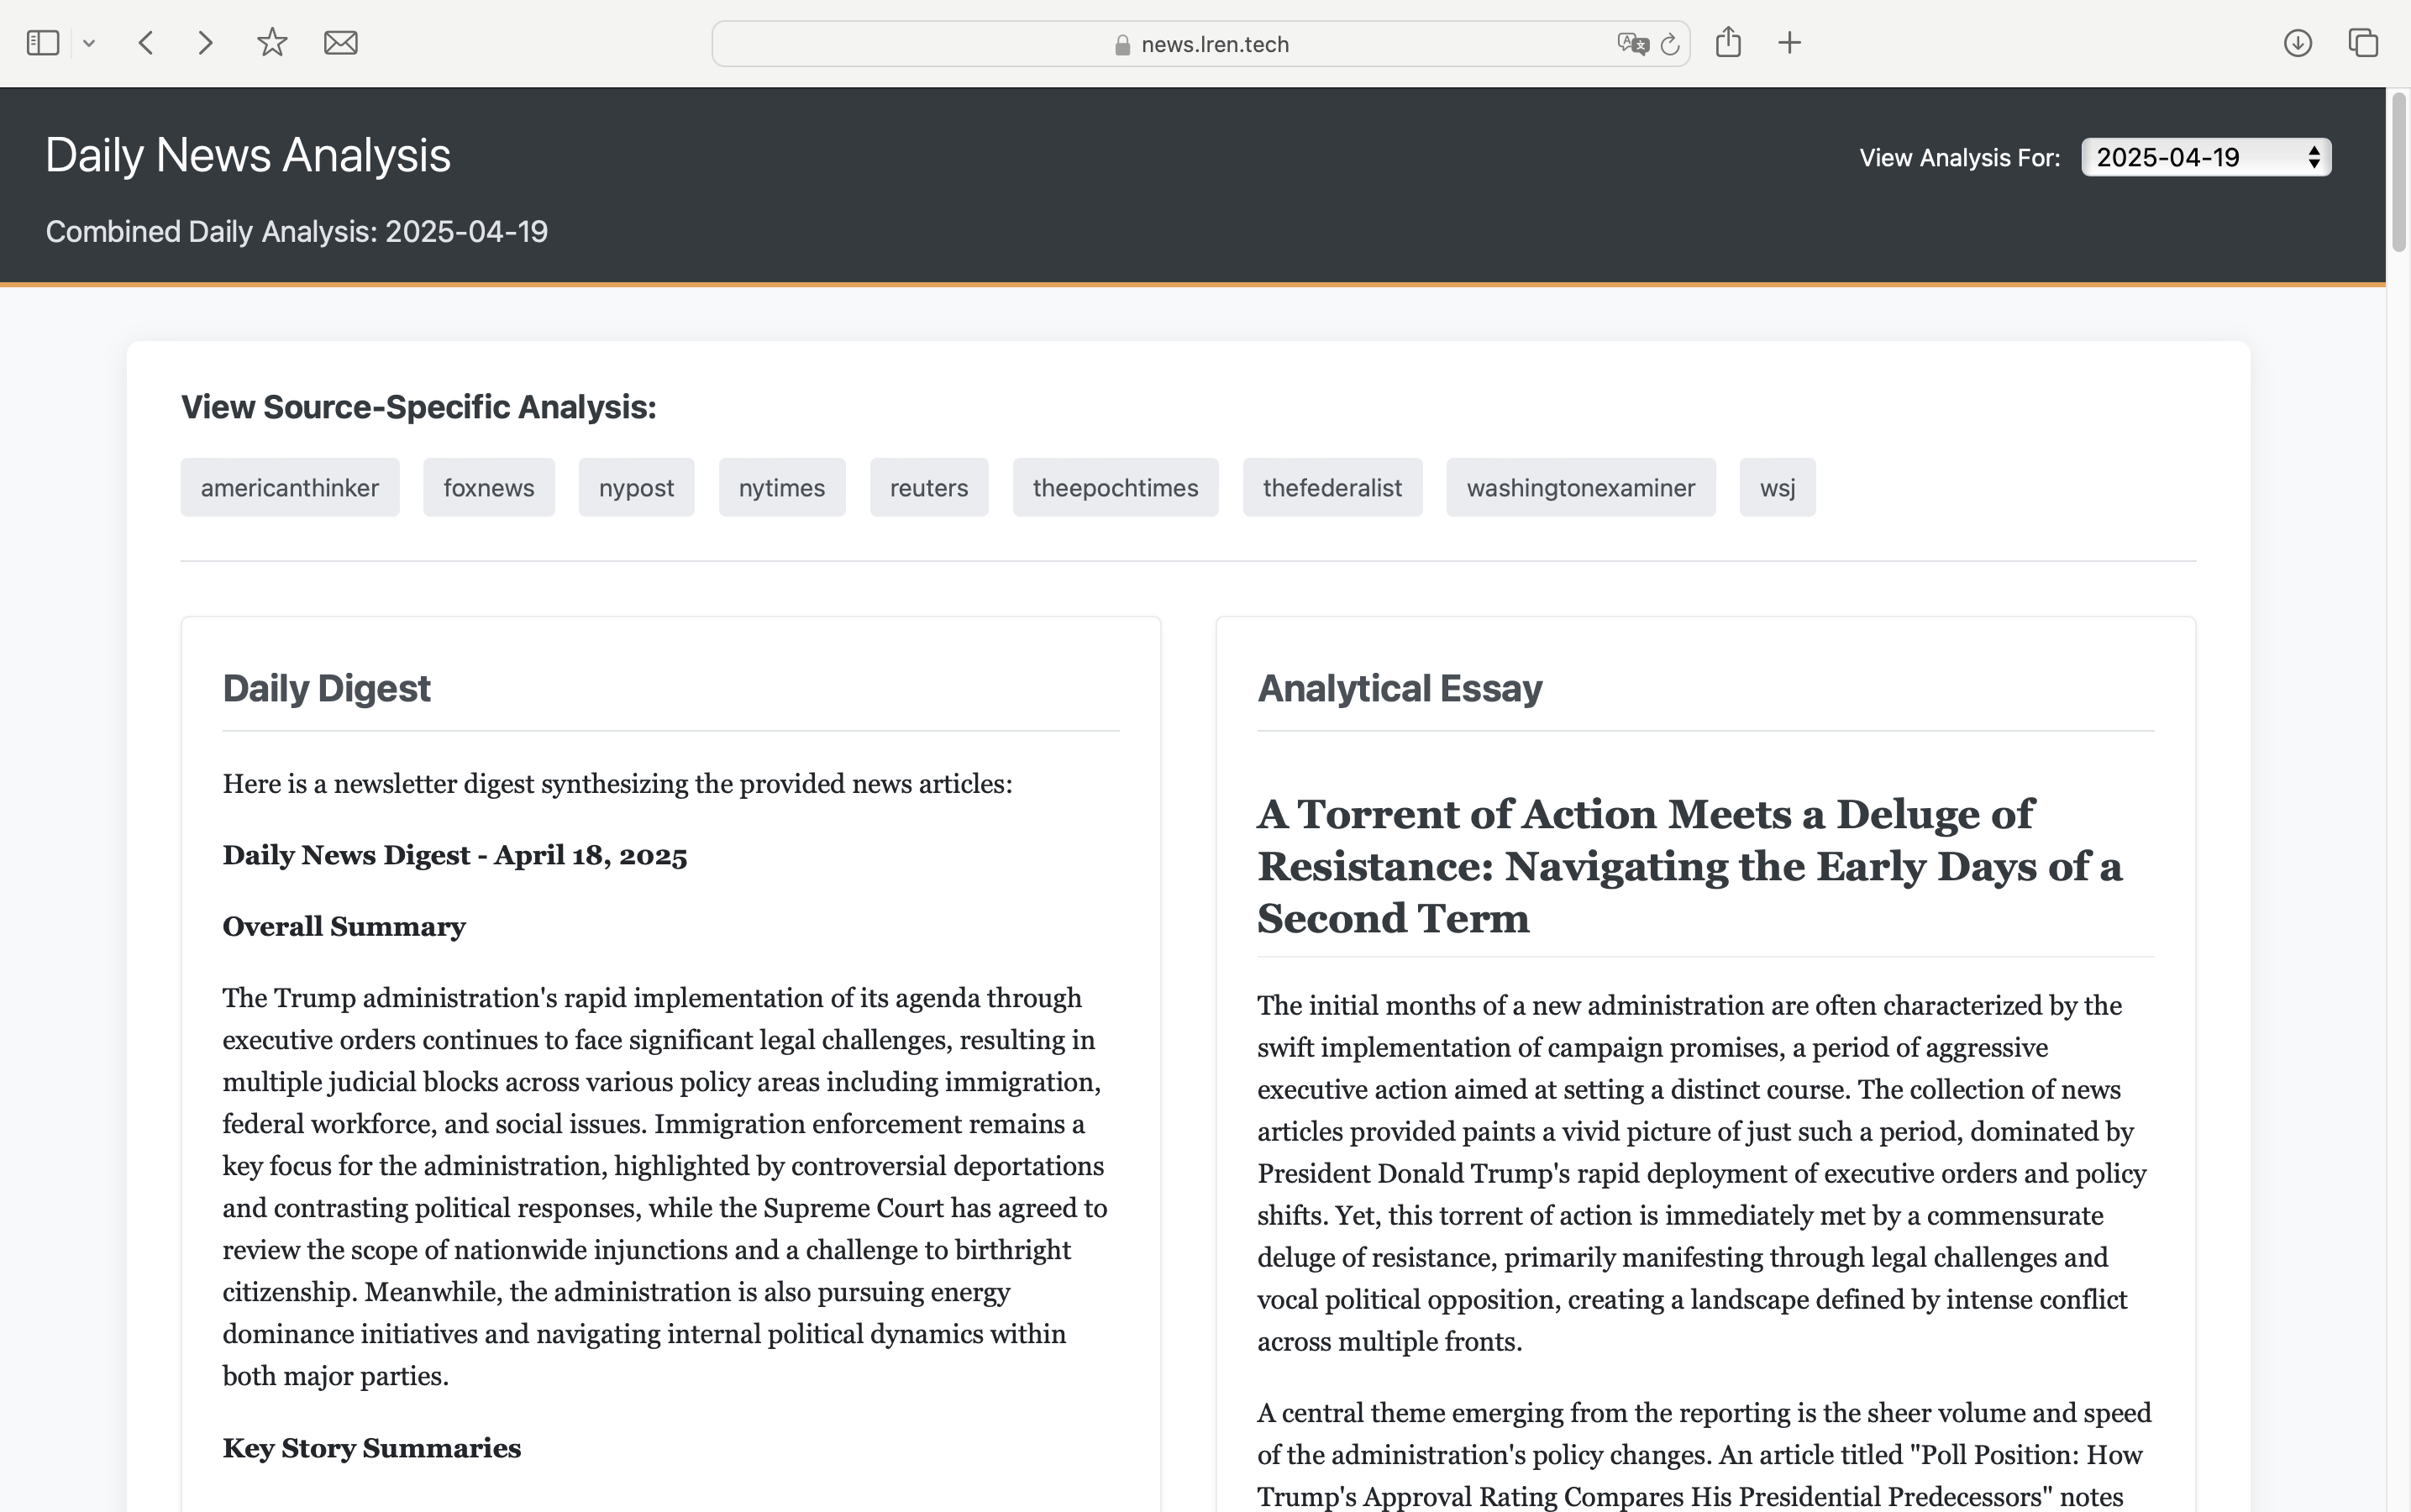This screenshot has height=1512, width=2411.
Task: Open the 2025-04-19 date dropdown
Action: click(2205, 157)
